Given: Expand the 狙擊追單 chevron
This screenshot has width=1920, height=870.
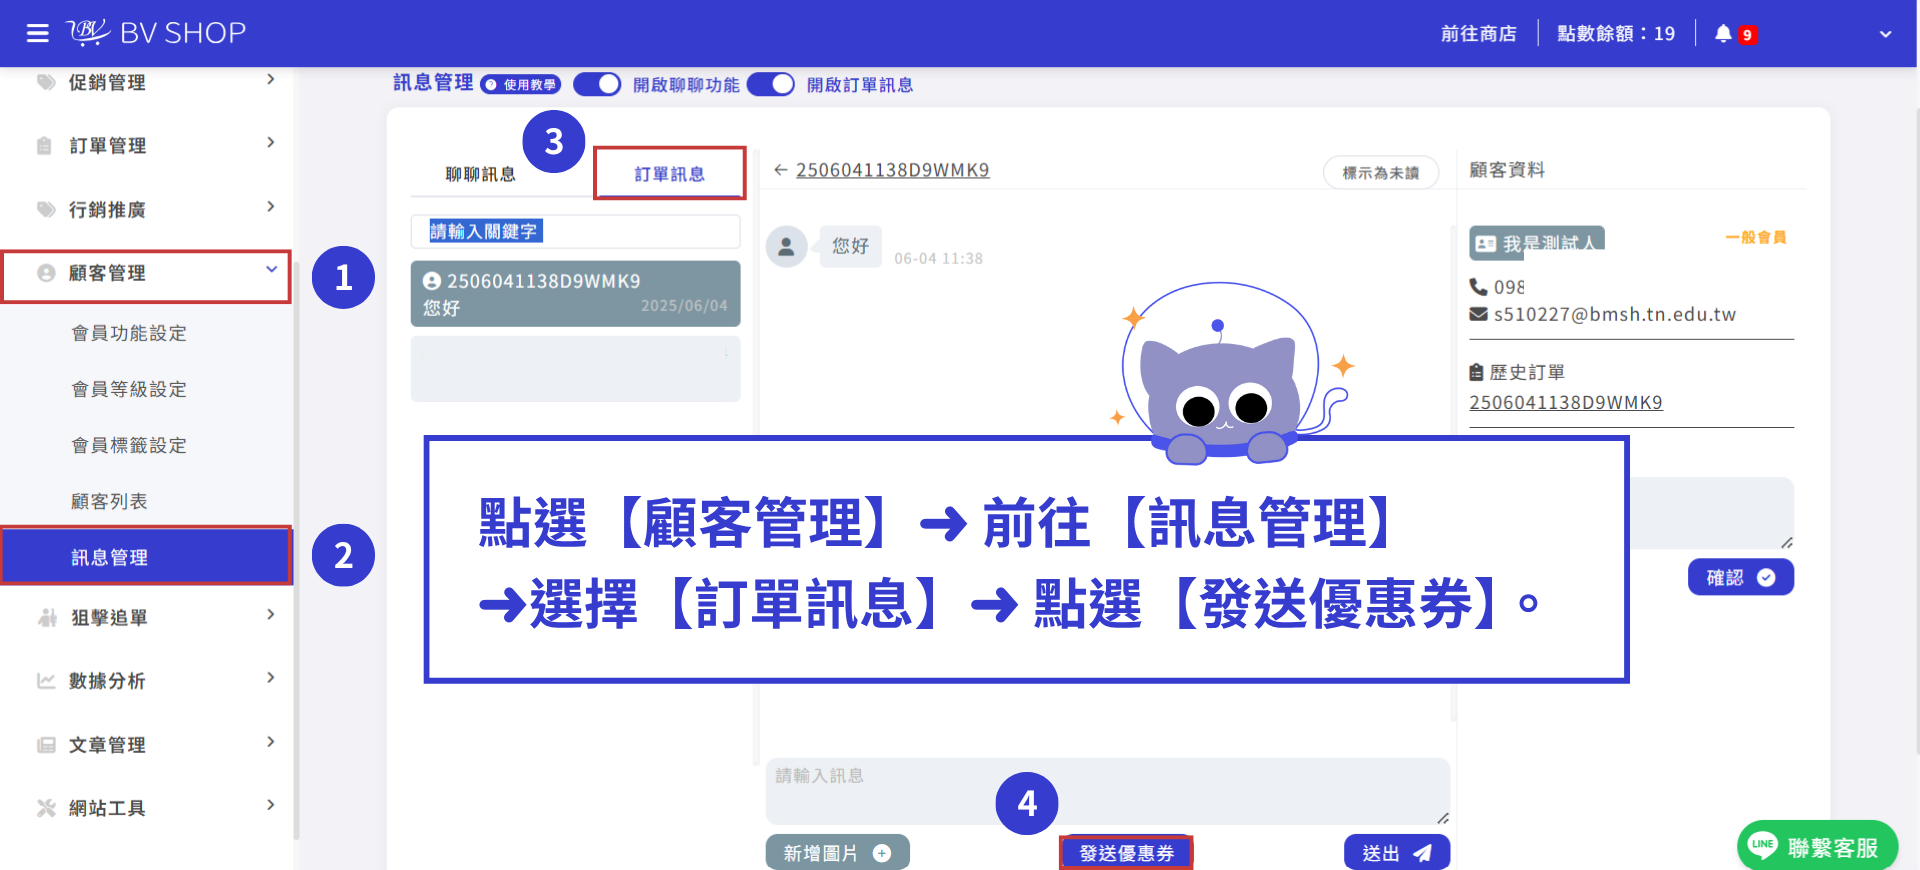Looking at the screenshot, I should pos(270,615).
